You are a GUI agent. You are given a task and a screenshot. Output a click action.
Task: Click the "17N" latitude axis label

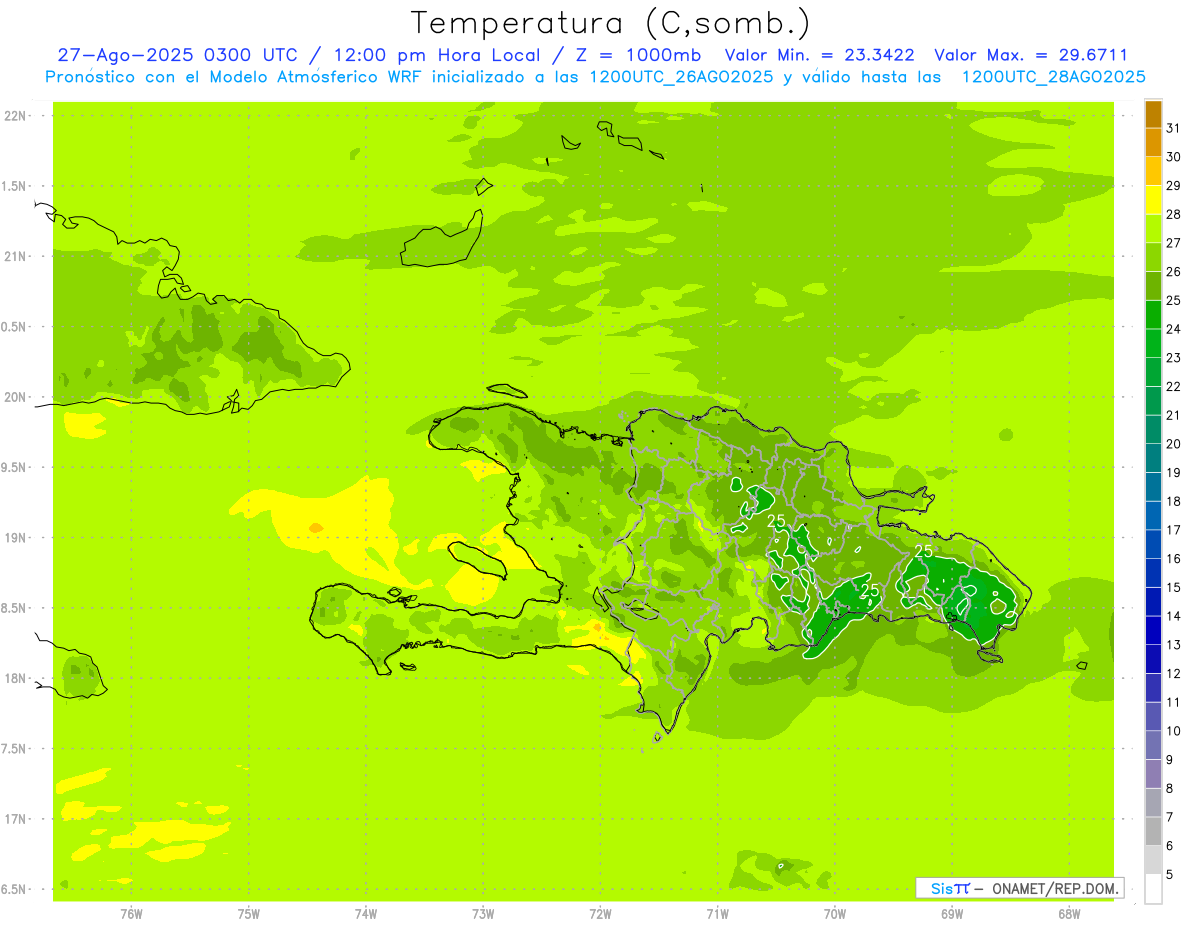tap(16, 819)
